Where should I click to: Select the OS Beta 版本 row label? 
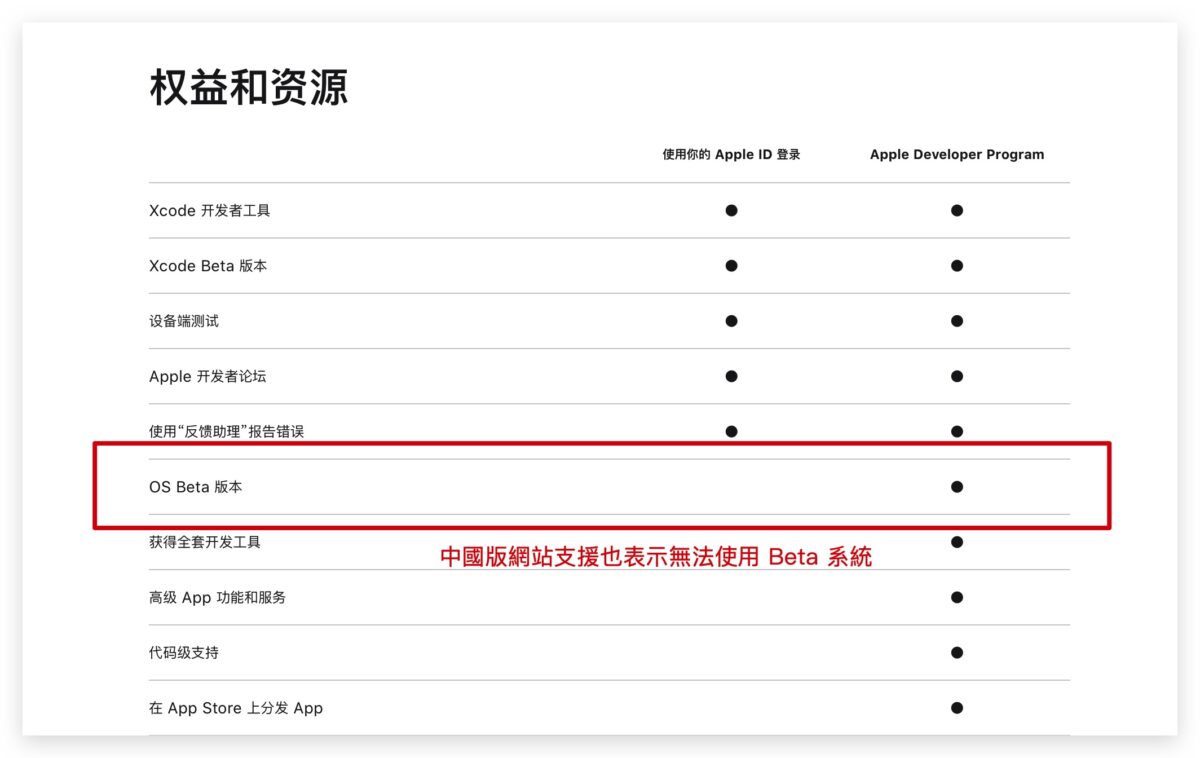[x=196, y=487]
